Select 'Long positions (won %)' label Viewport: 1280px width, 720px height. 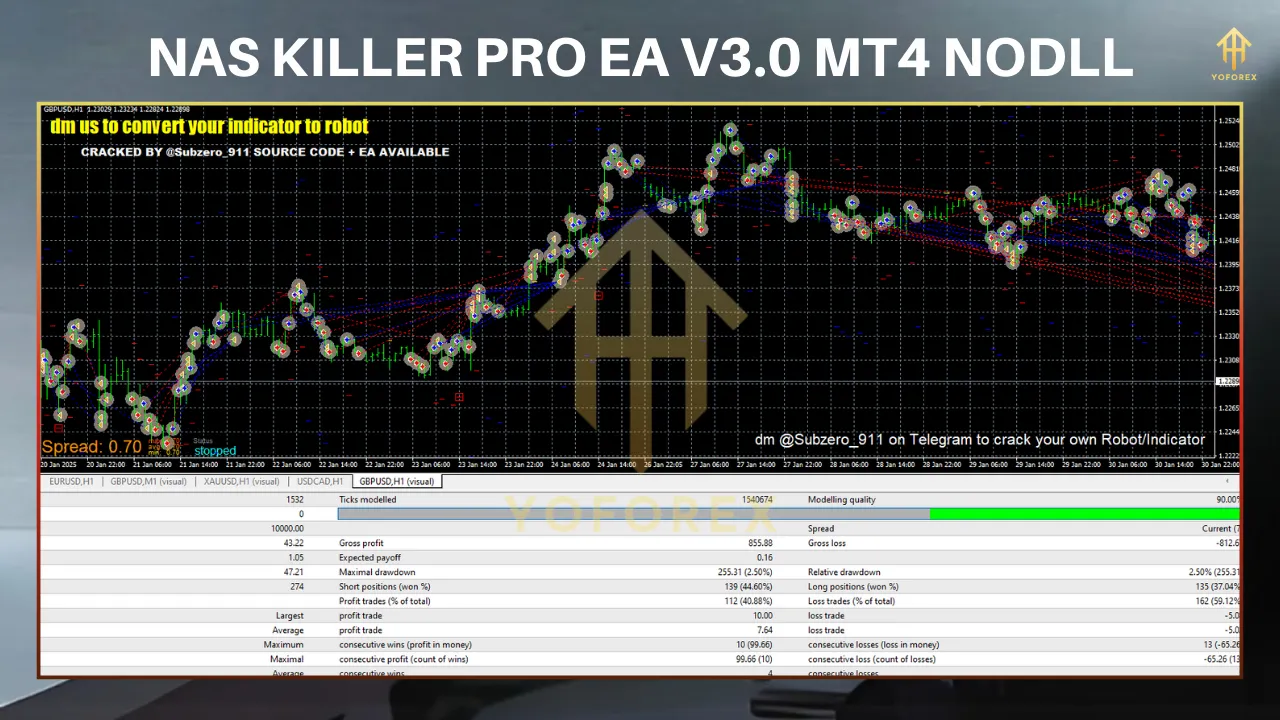853,586
